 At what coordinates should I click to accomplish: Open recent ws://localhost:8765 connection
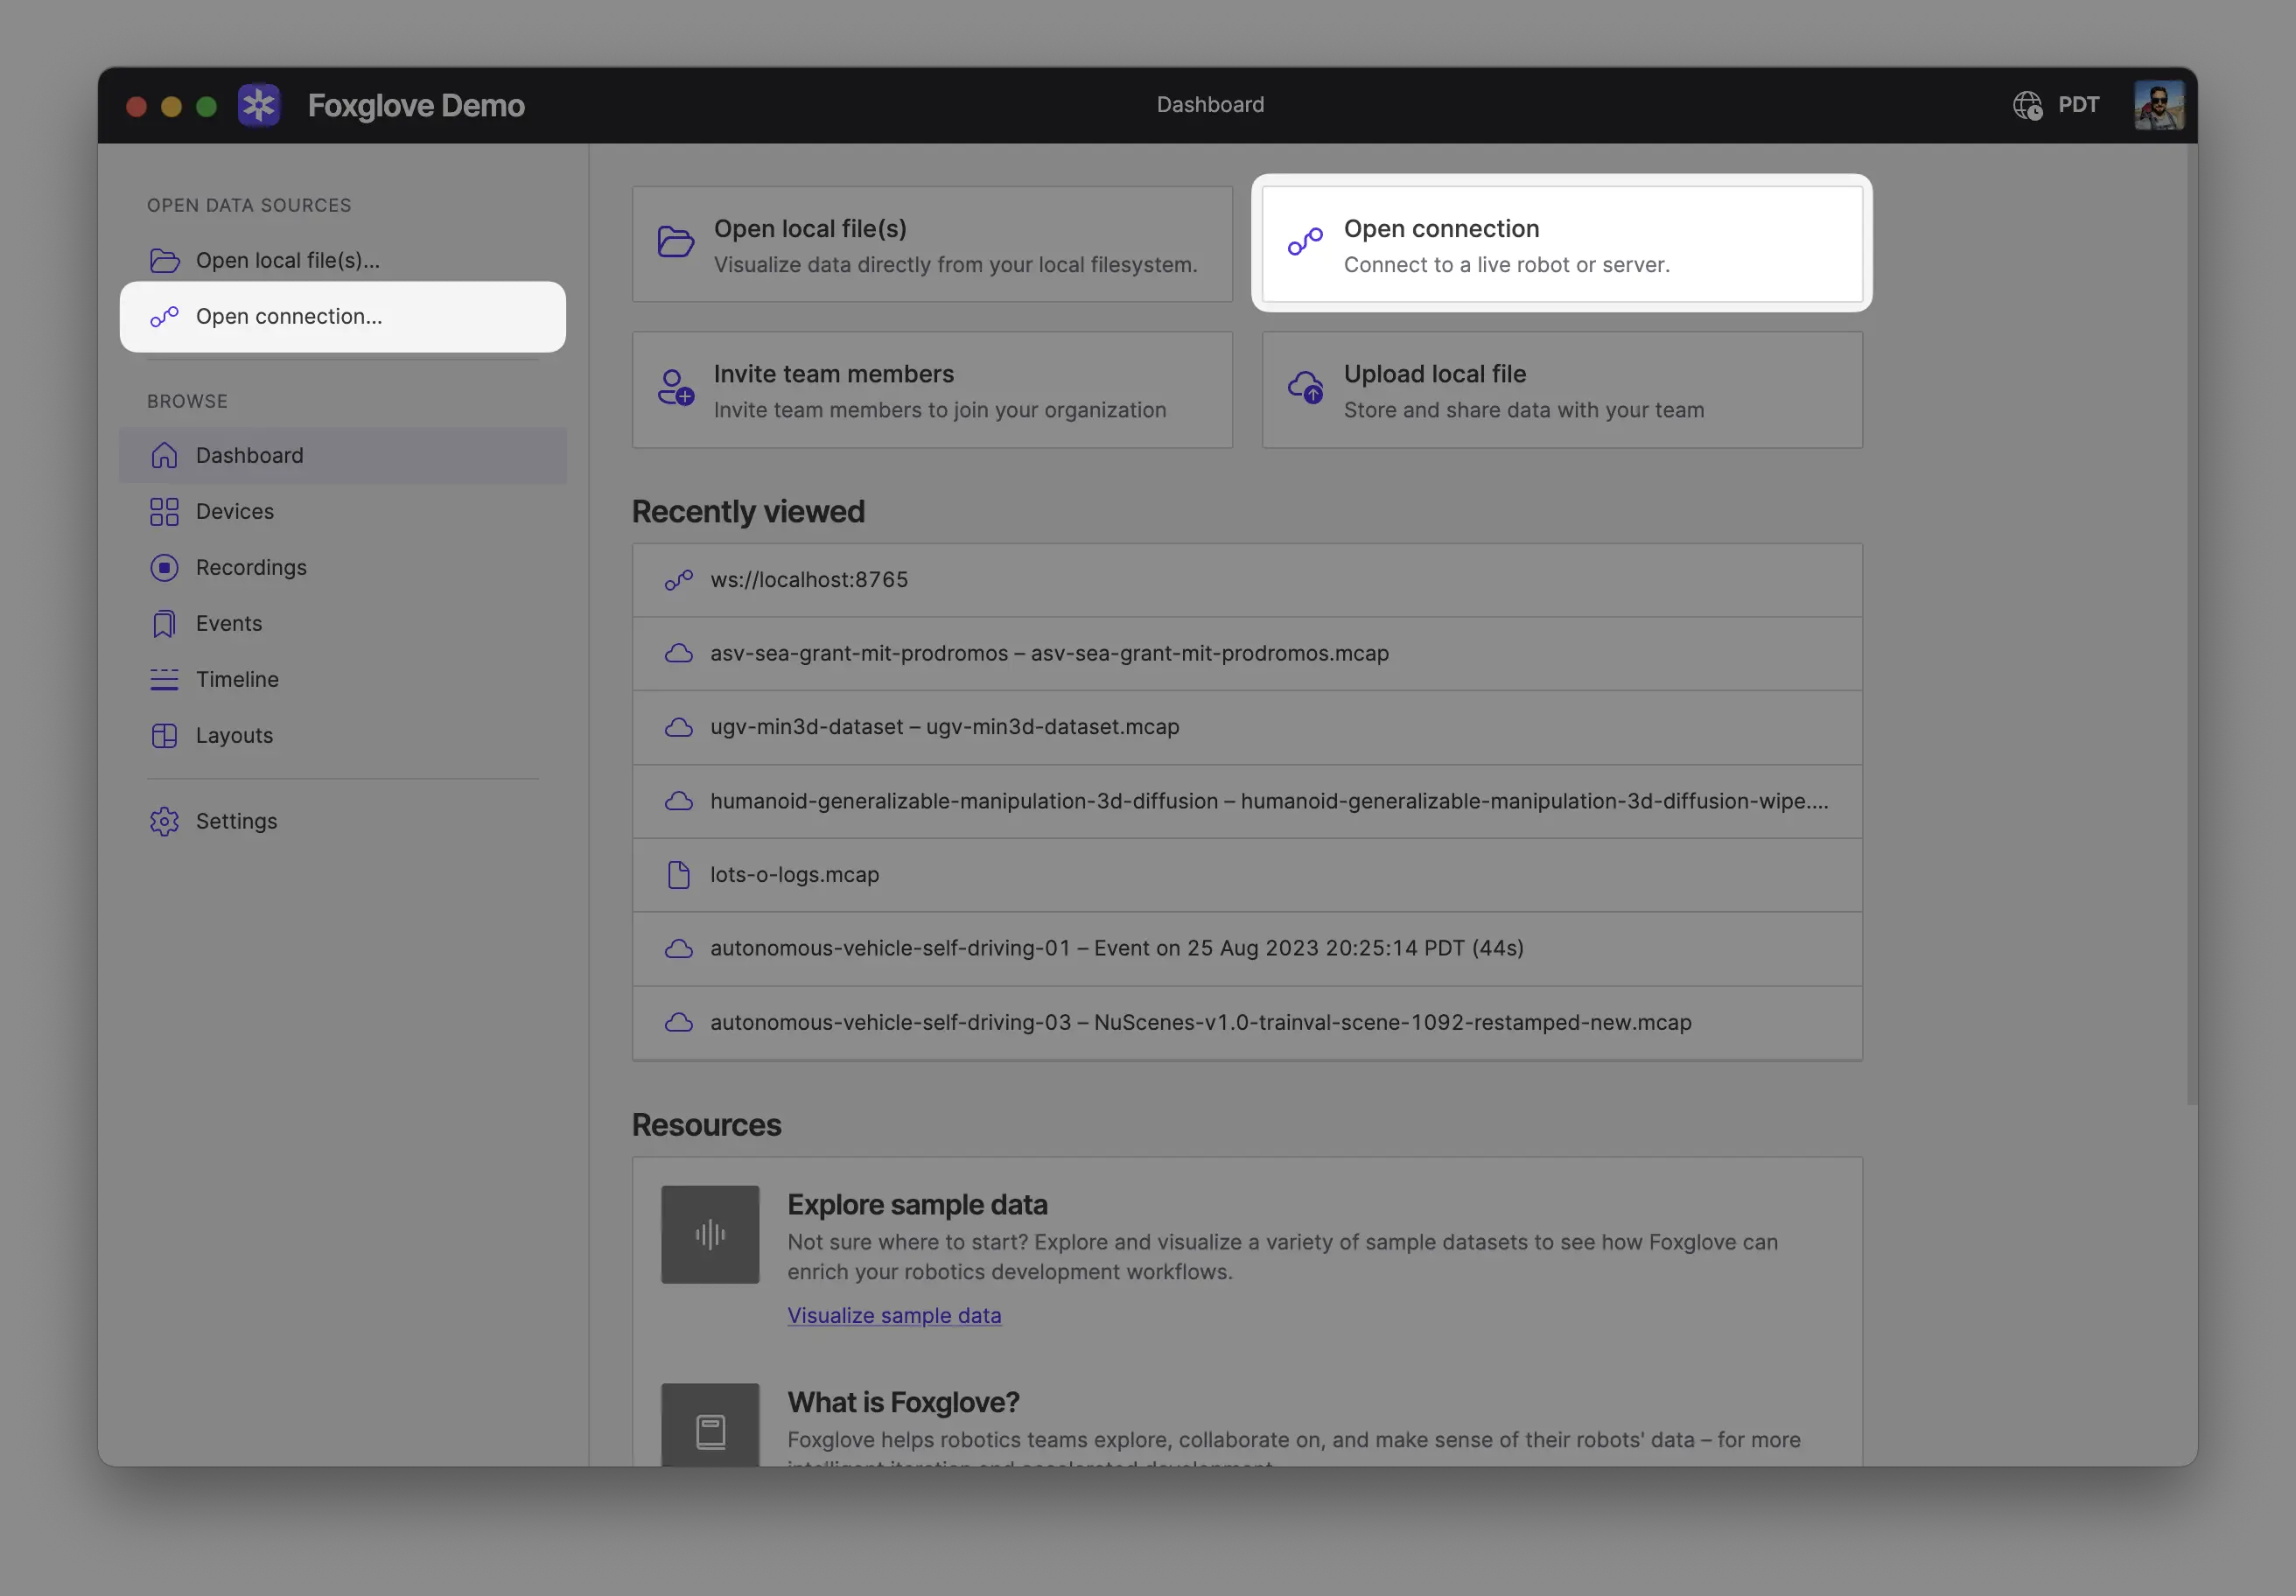[x=809, y=580]
